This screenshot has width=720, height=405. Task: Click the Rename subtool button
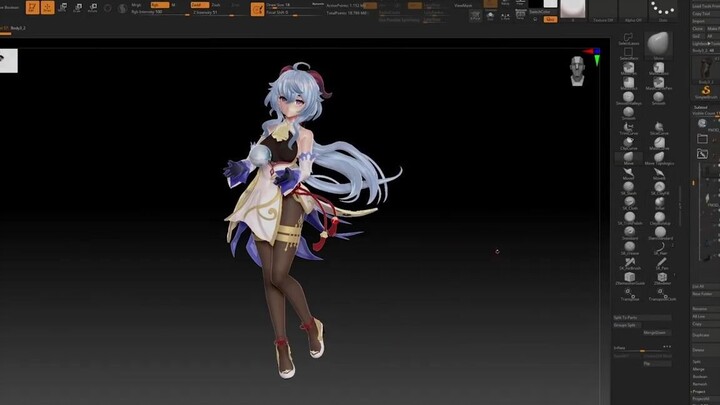(706, 309)
